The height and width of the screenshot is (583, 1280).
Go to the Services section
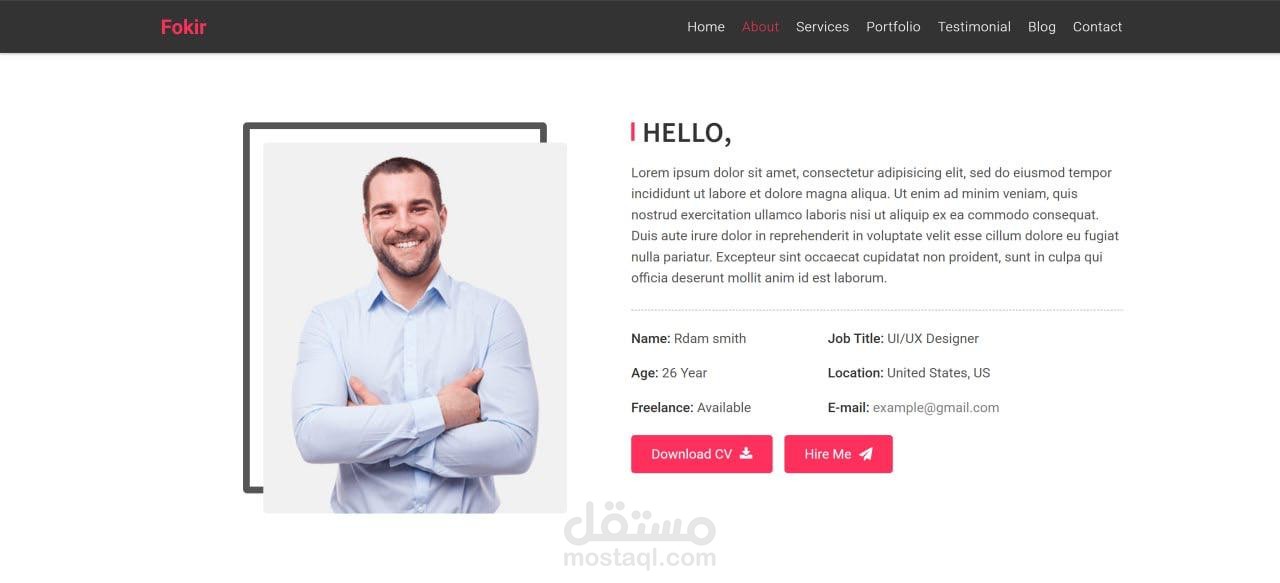[822, 27]
